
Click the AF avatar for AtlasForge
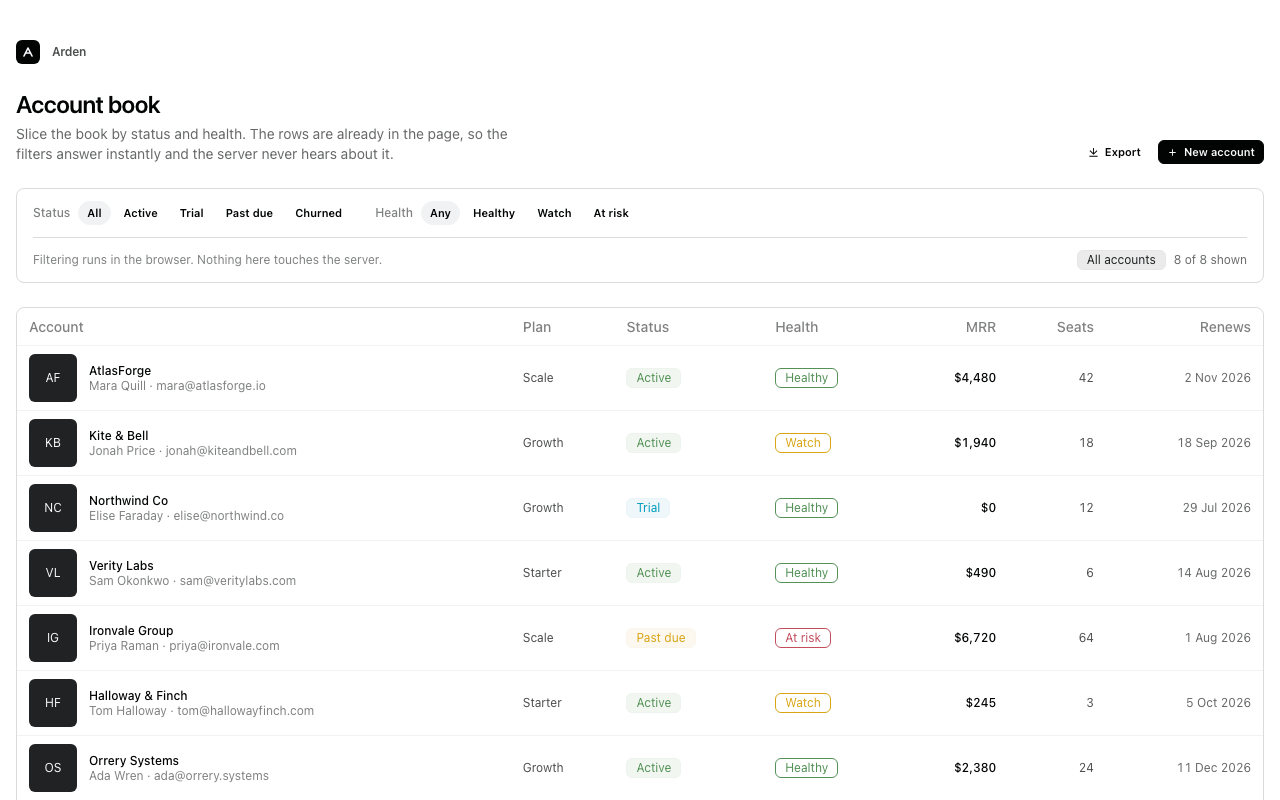tap(53, 378)
